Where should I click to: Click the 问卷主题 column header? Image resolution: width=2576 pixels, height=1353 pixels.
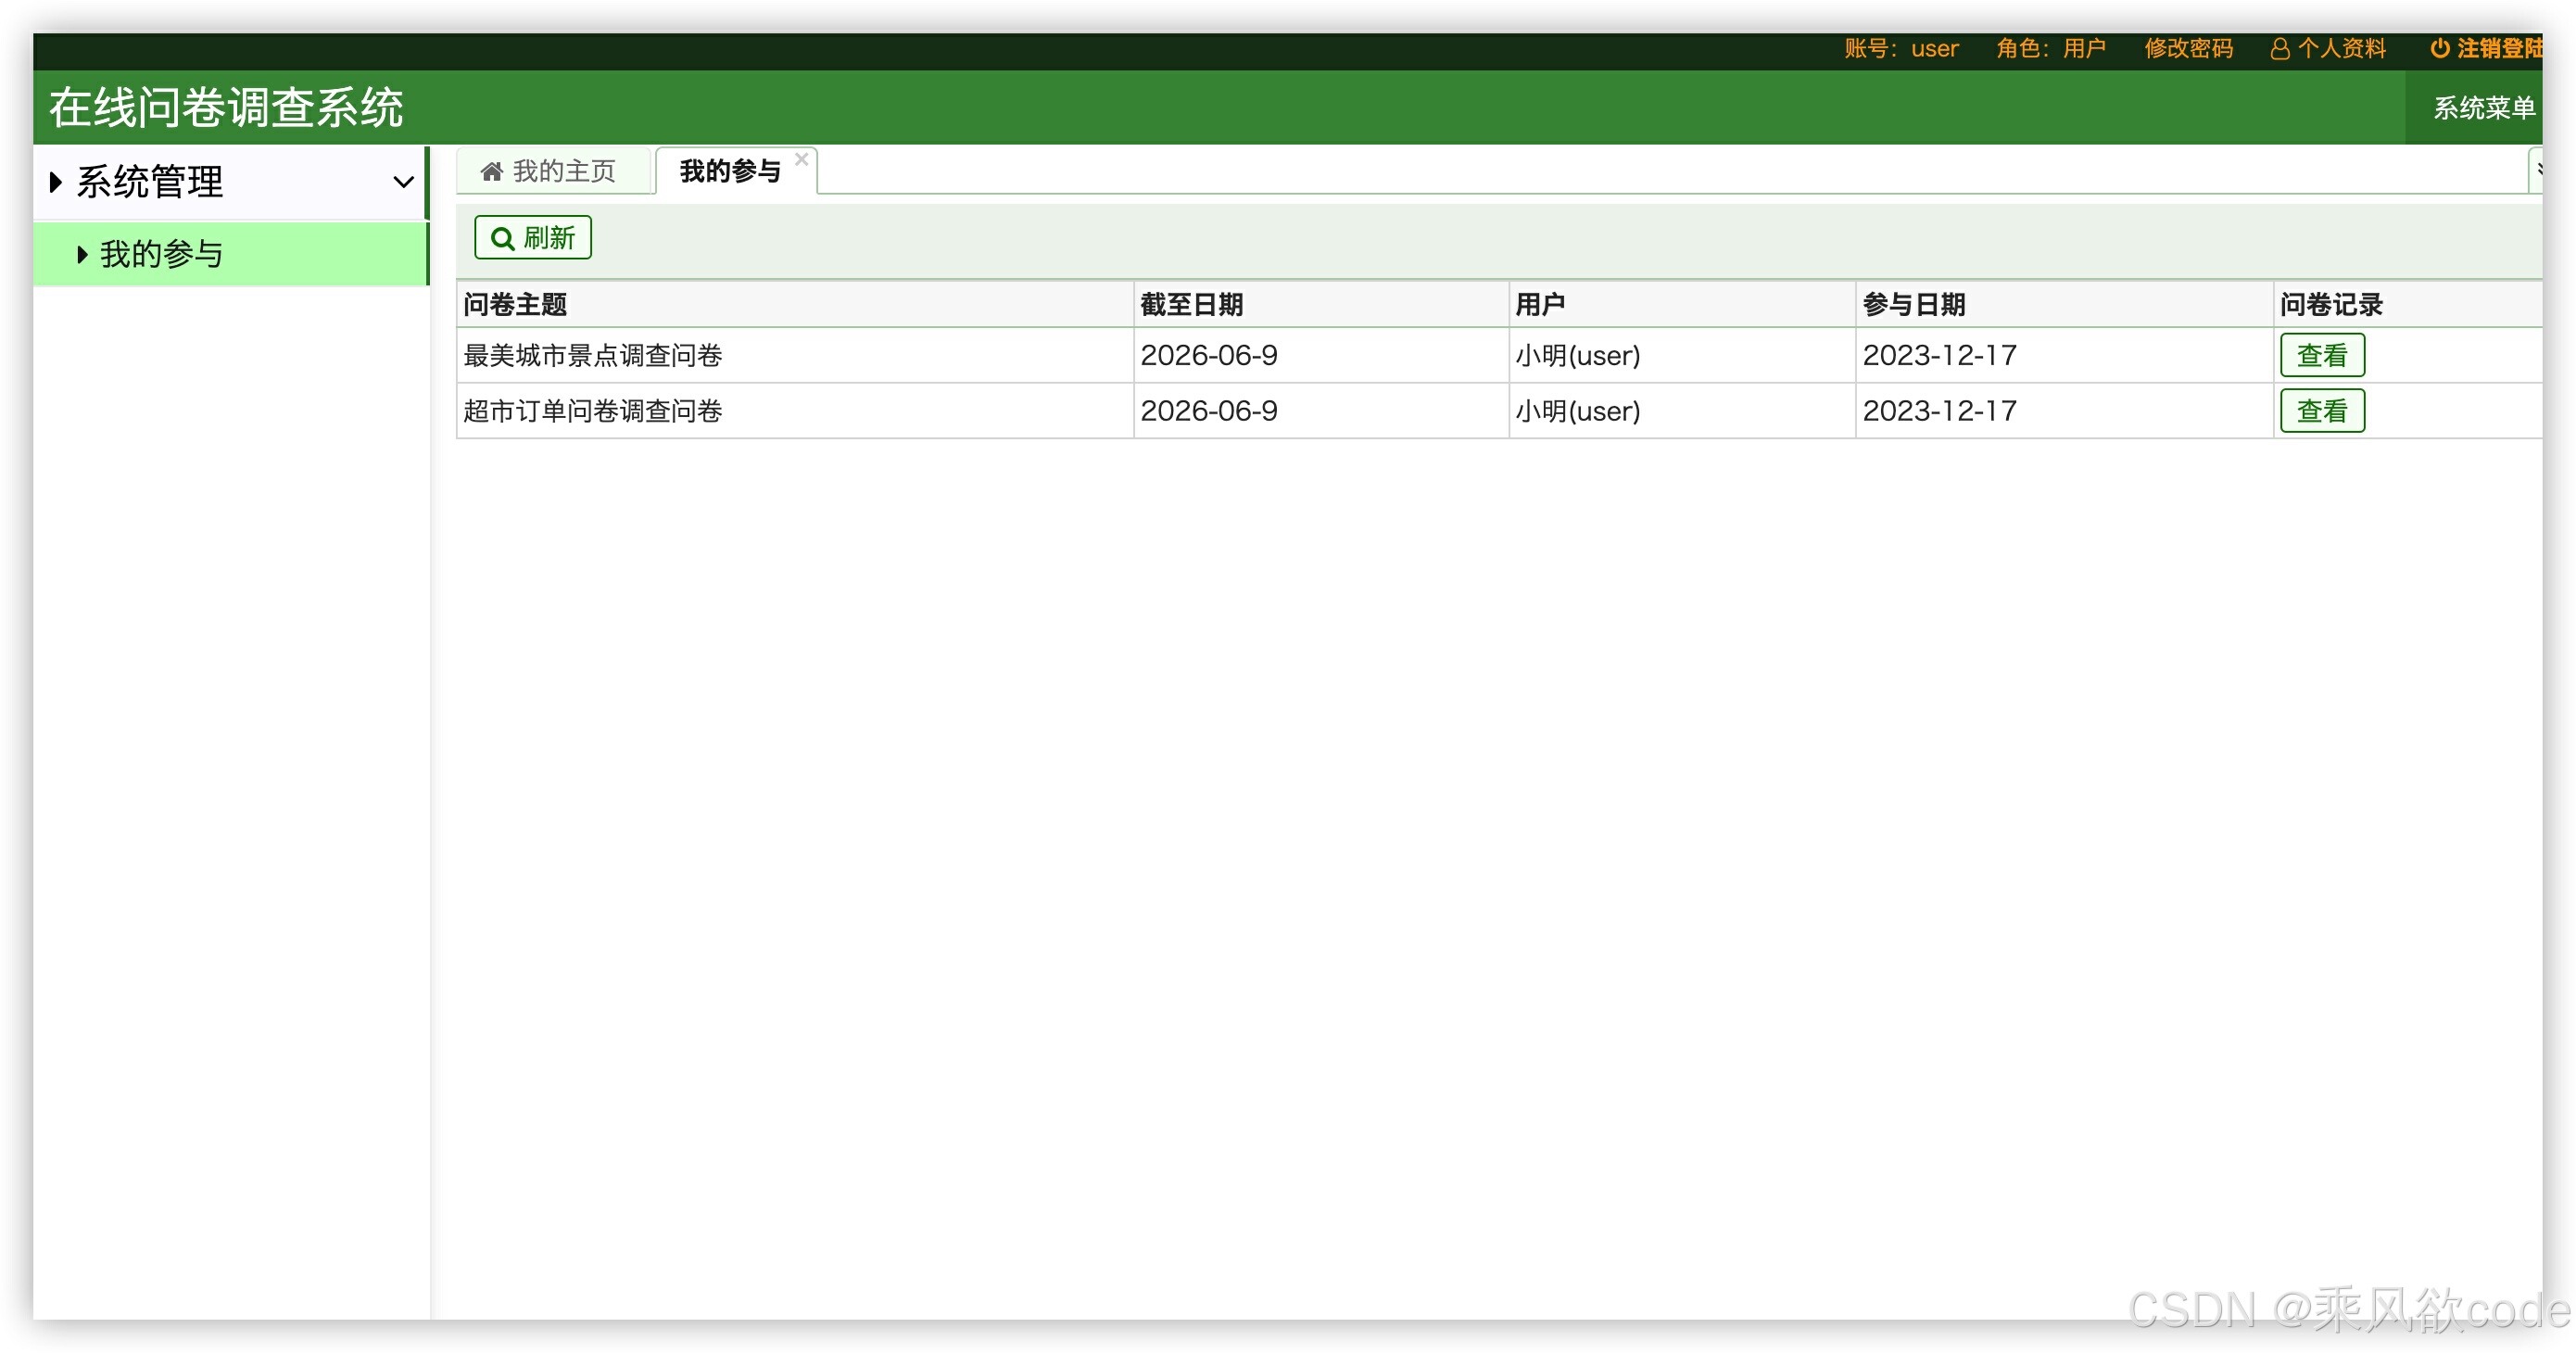tap(515, 304)
